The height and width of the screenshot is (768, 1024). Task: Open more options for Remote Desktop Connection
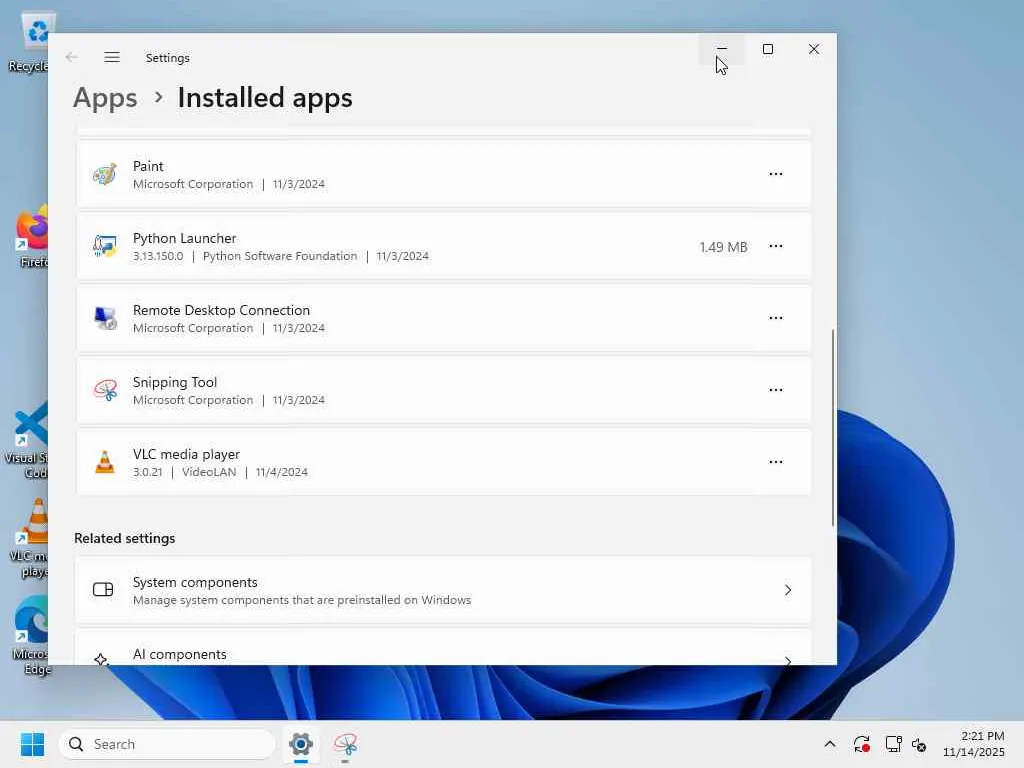pos(776,318)
